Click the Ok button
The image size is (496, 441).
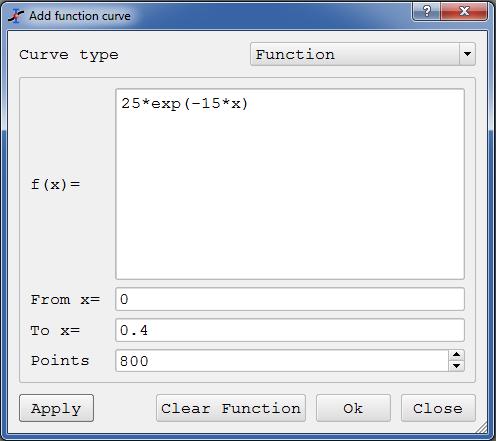coord(353,408)
